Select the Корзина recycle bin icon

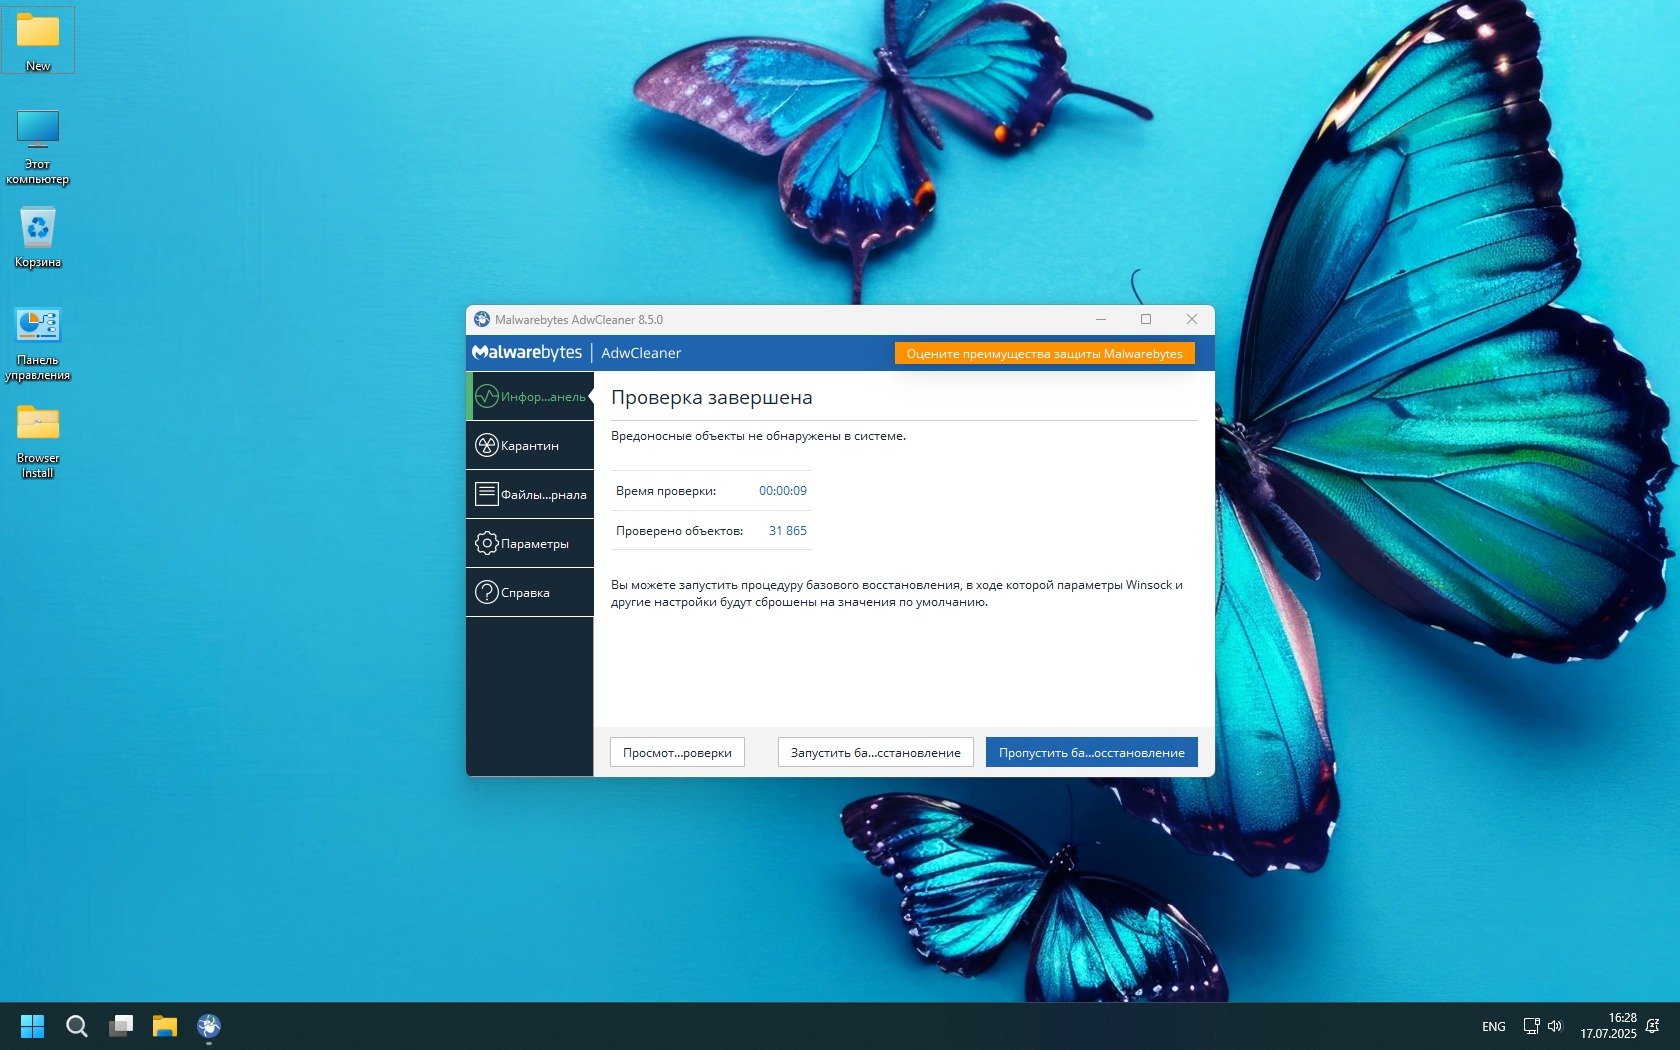pyautogui.click(x=38, y=237)
